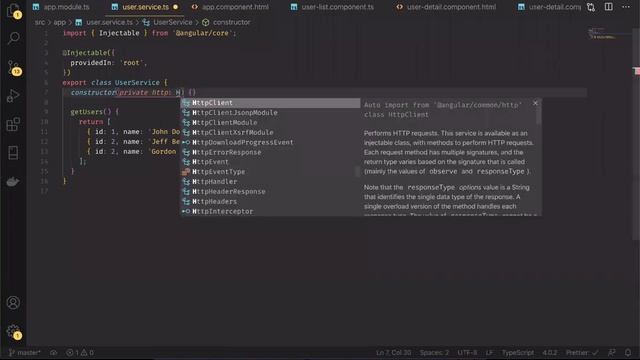Open the errors and warnings count
This screenshot has height=360, width=640.
click(x=80, y=353)
